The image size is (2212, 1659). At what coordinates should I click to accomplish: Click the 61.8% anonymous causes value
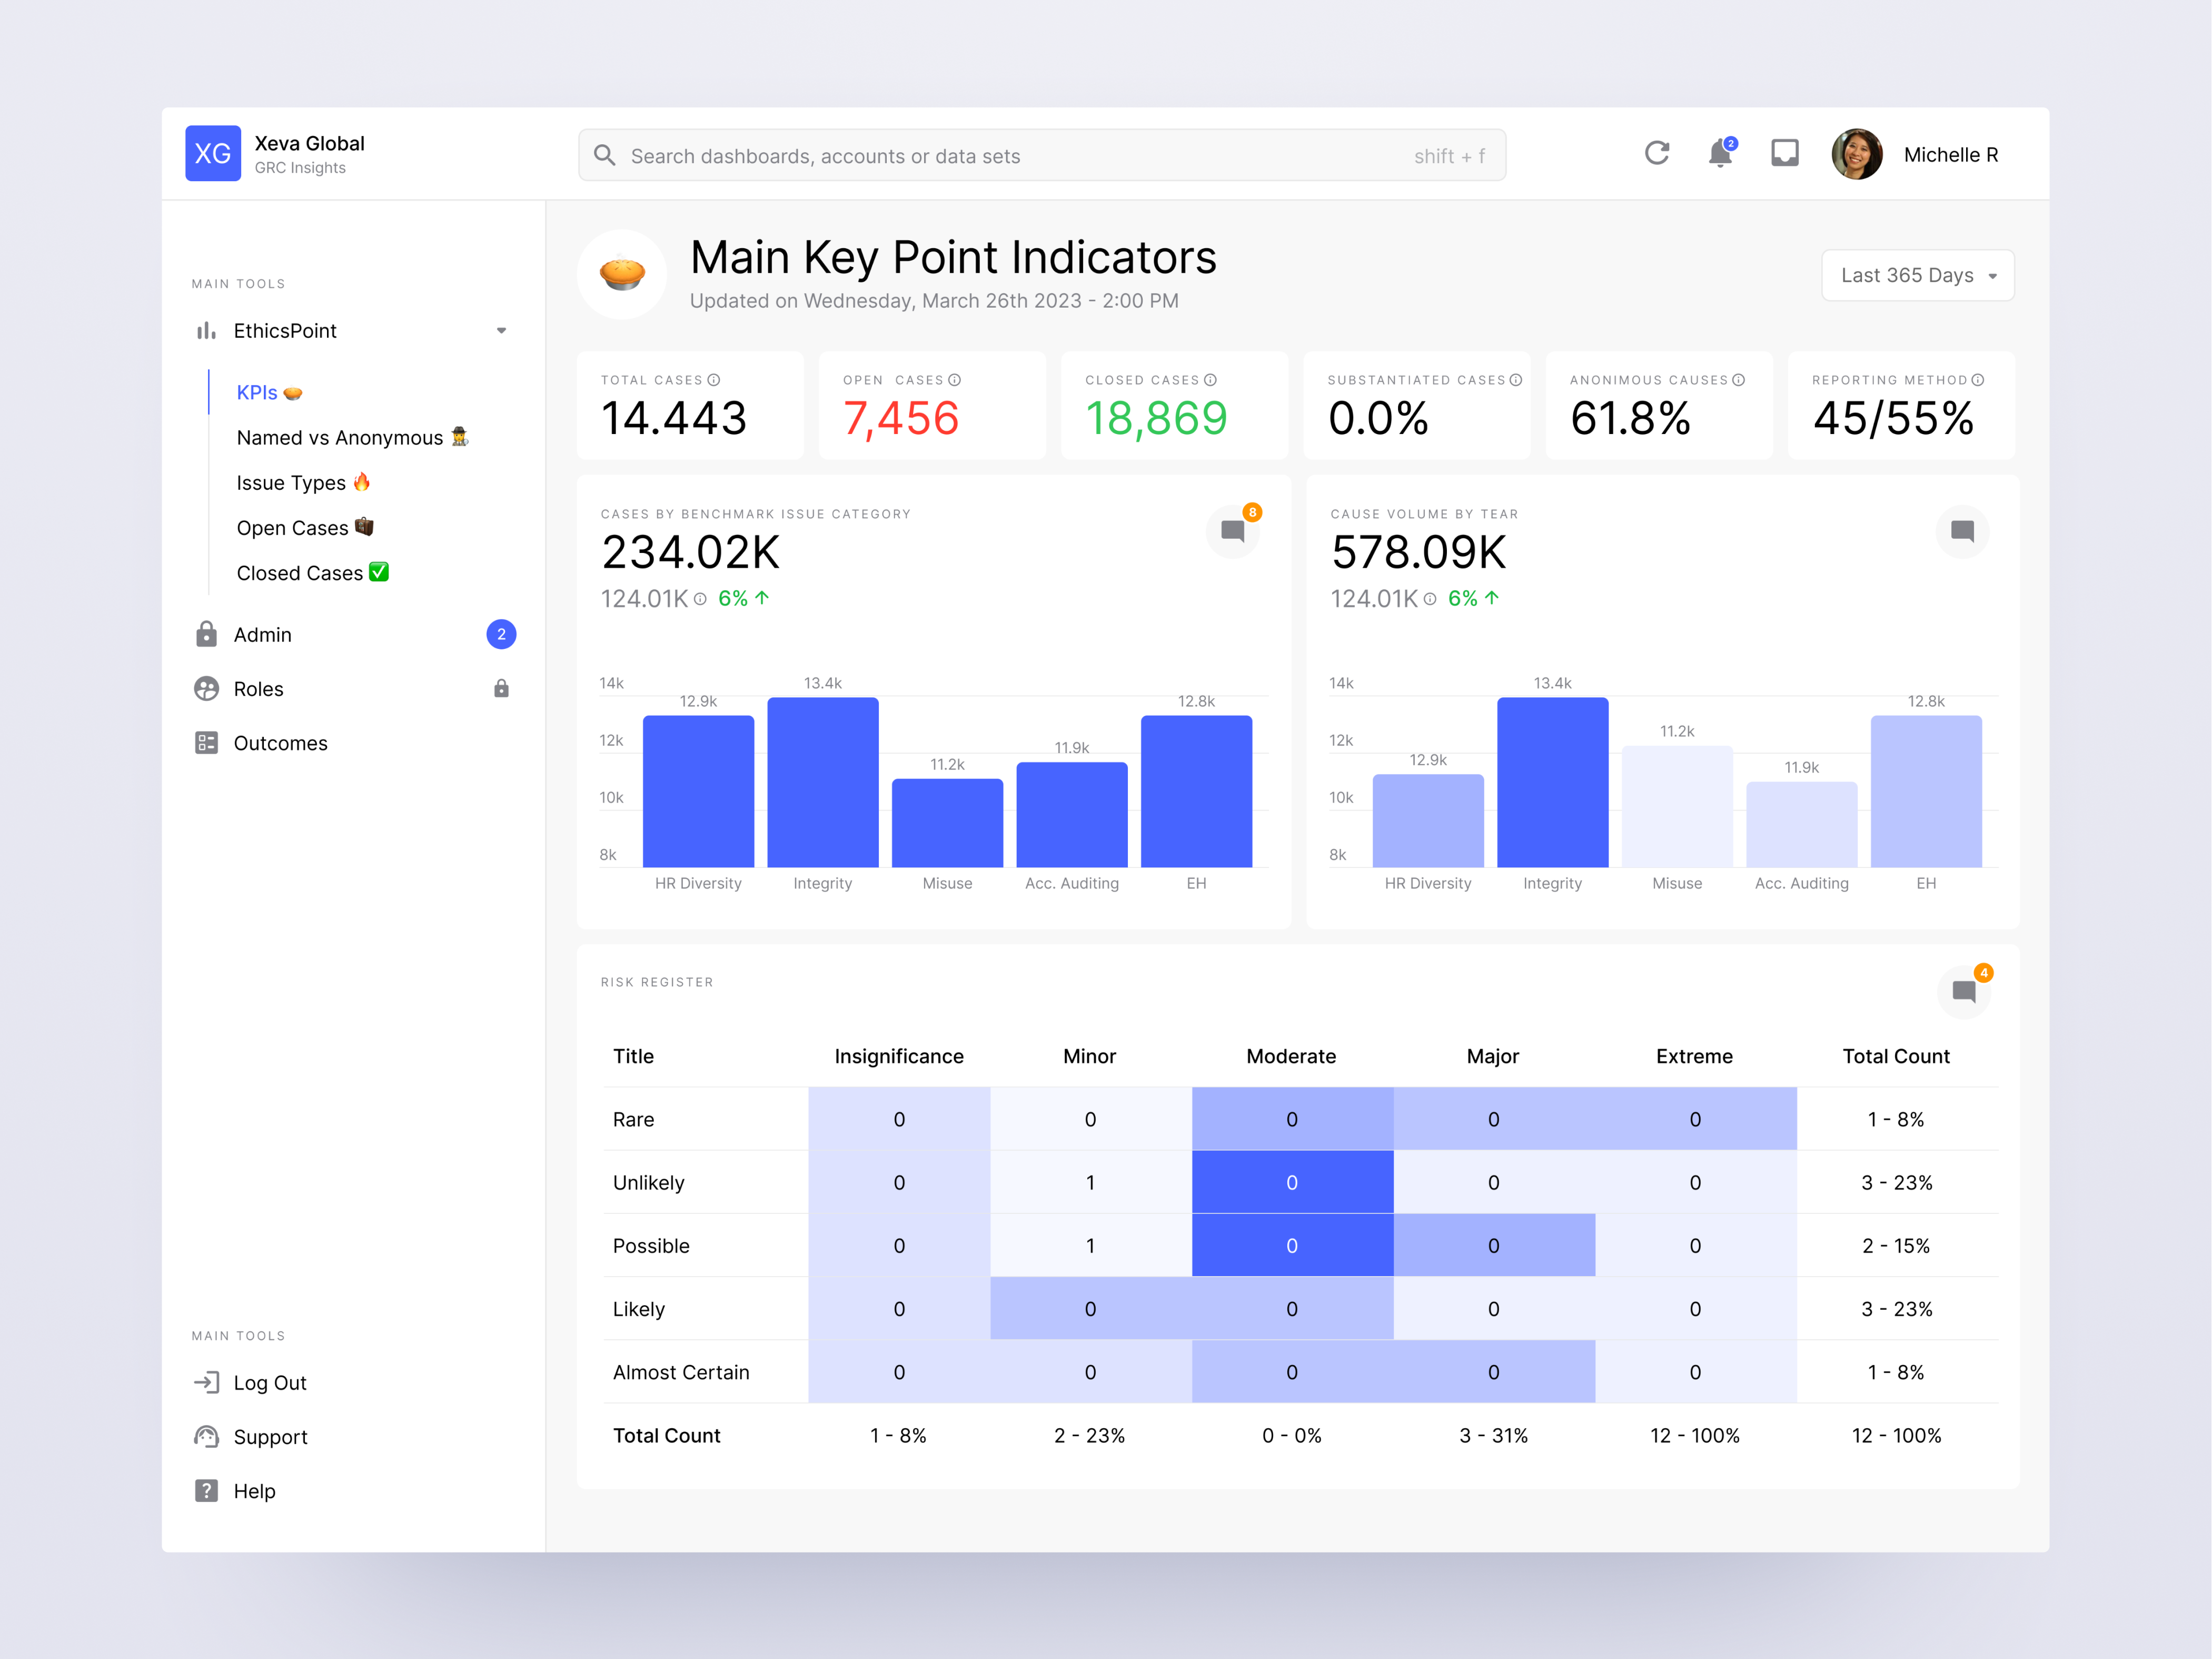coord(1631,418)
